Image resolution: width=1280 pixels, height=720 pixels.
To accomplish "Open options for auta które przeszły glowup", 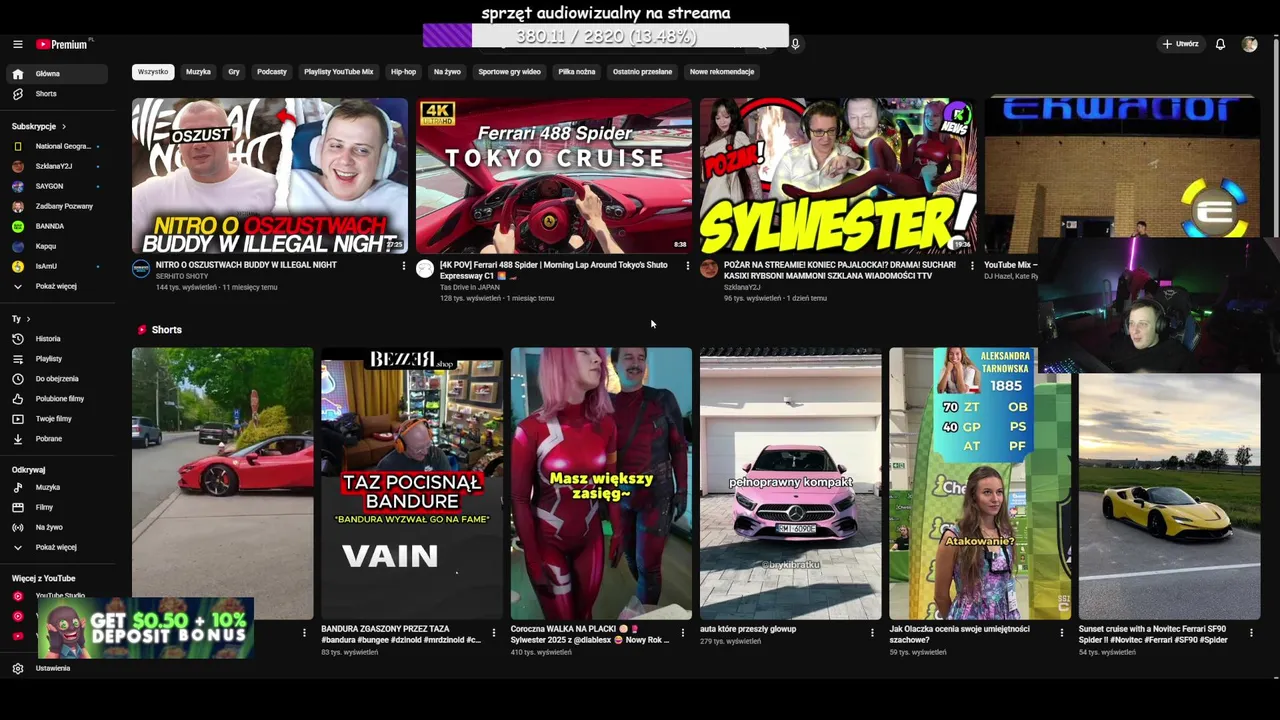I will [x=872, y=633].
